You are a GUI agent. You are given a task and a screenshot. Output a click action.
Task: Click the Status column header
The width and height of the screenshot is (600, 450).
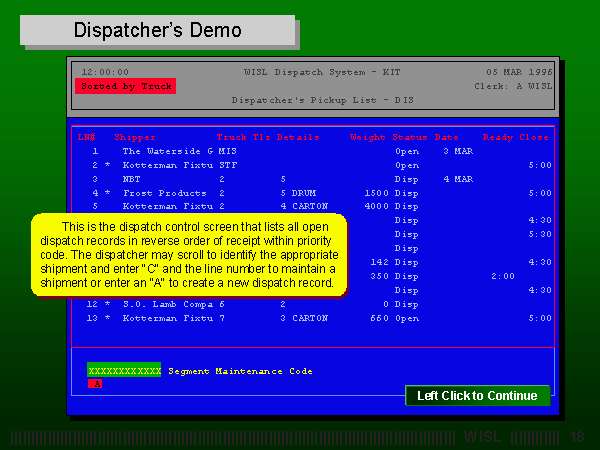coord(410,137)
